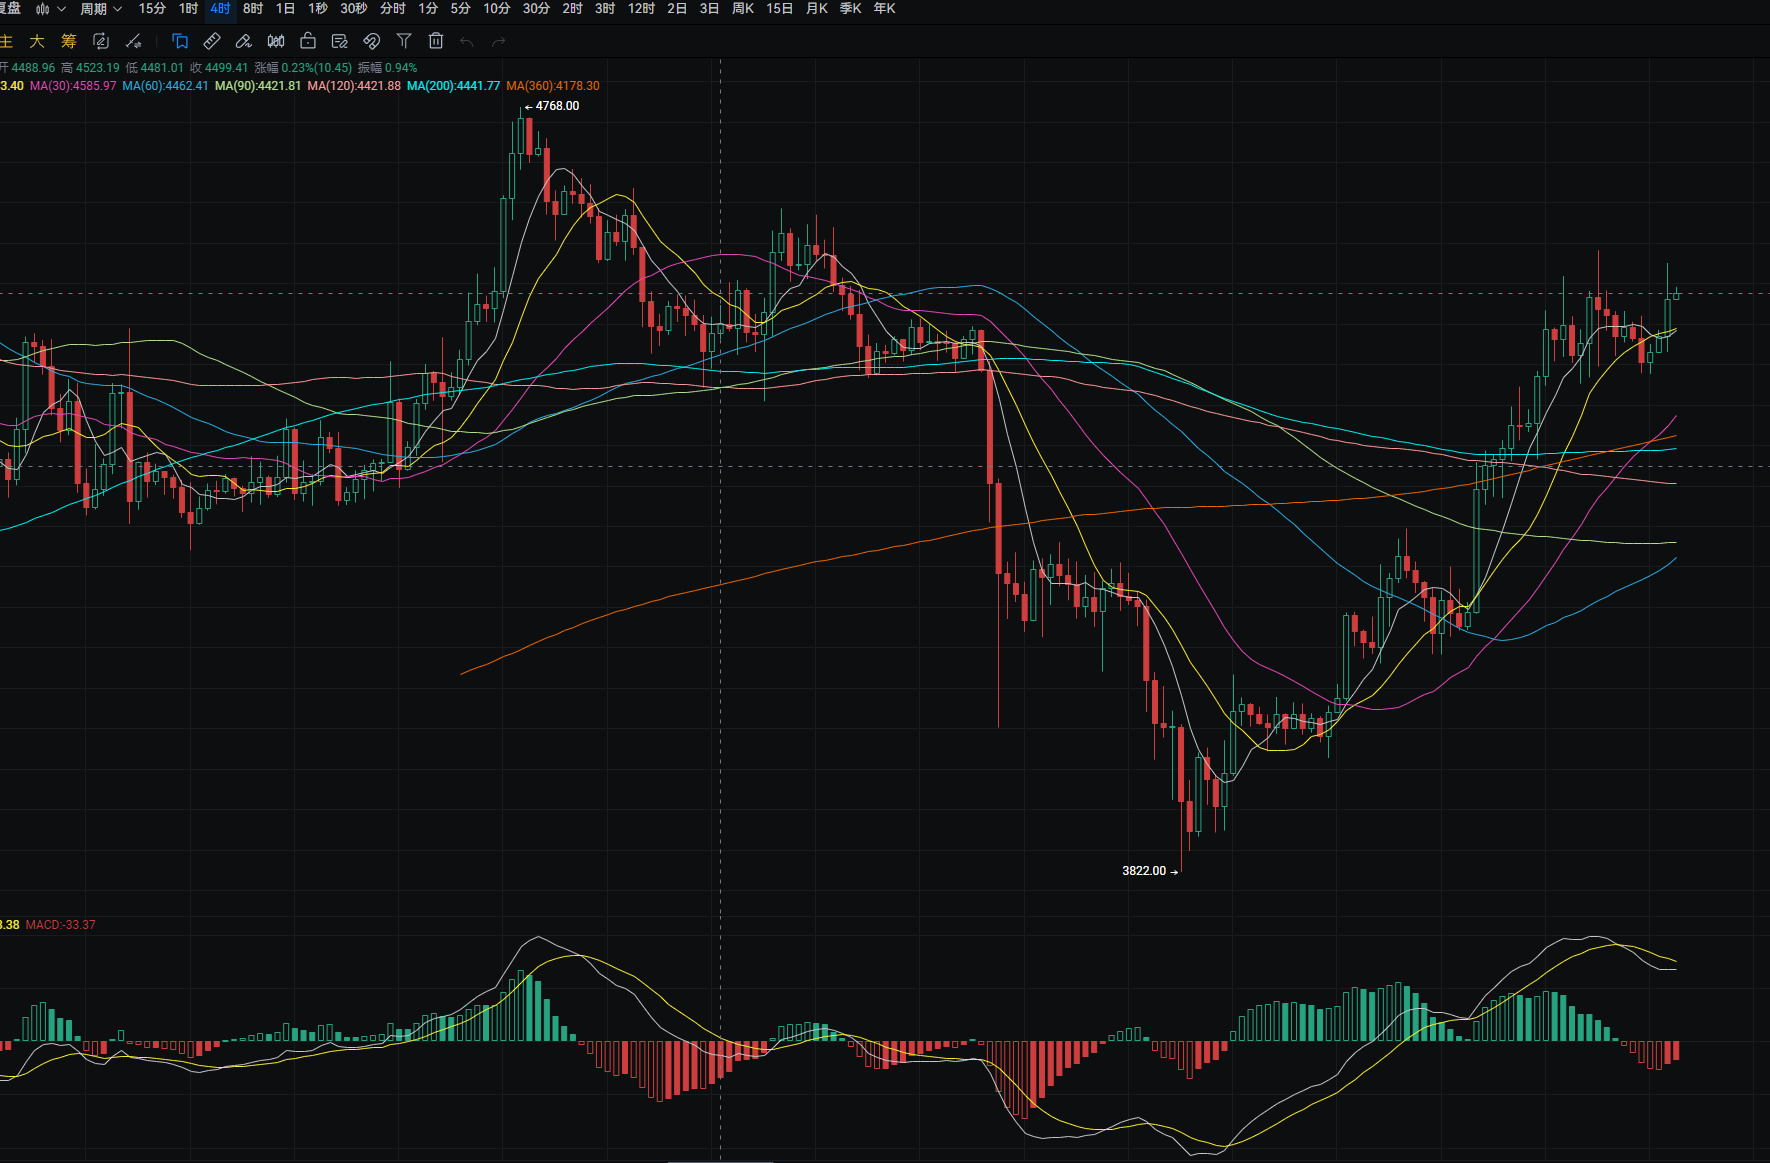Click the trend line drawing tool
The height and width of the screenshot is (1163, 1770).
click(x=133, y=41)
